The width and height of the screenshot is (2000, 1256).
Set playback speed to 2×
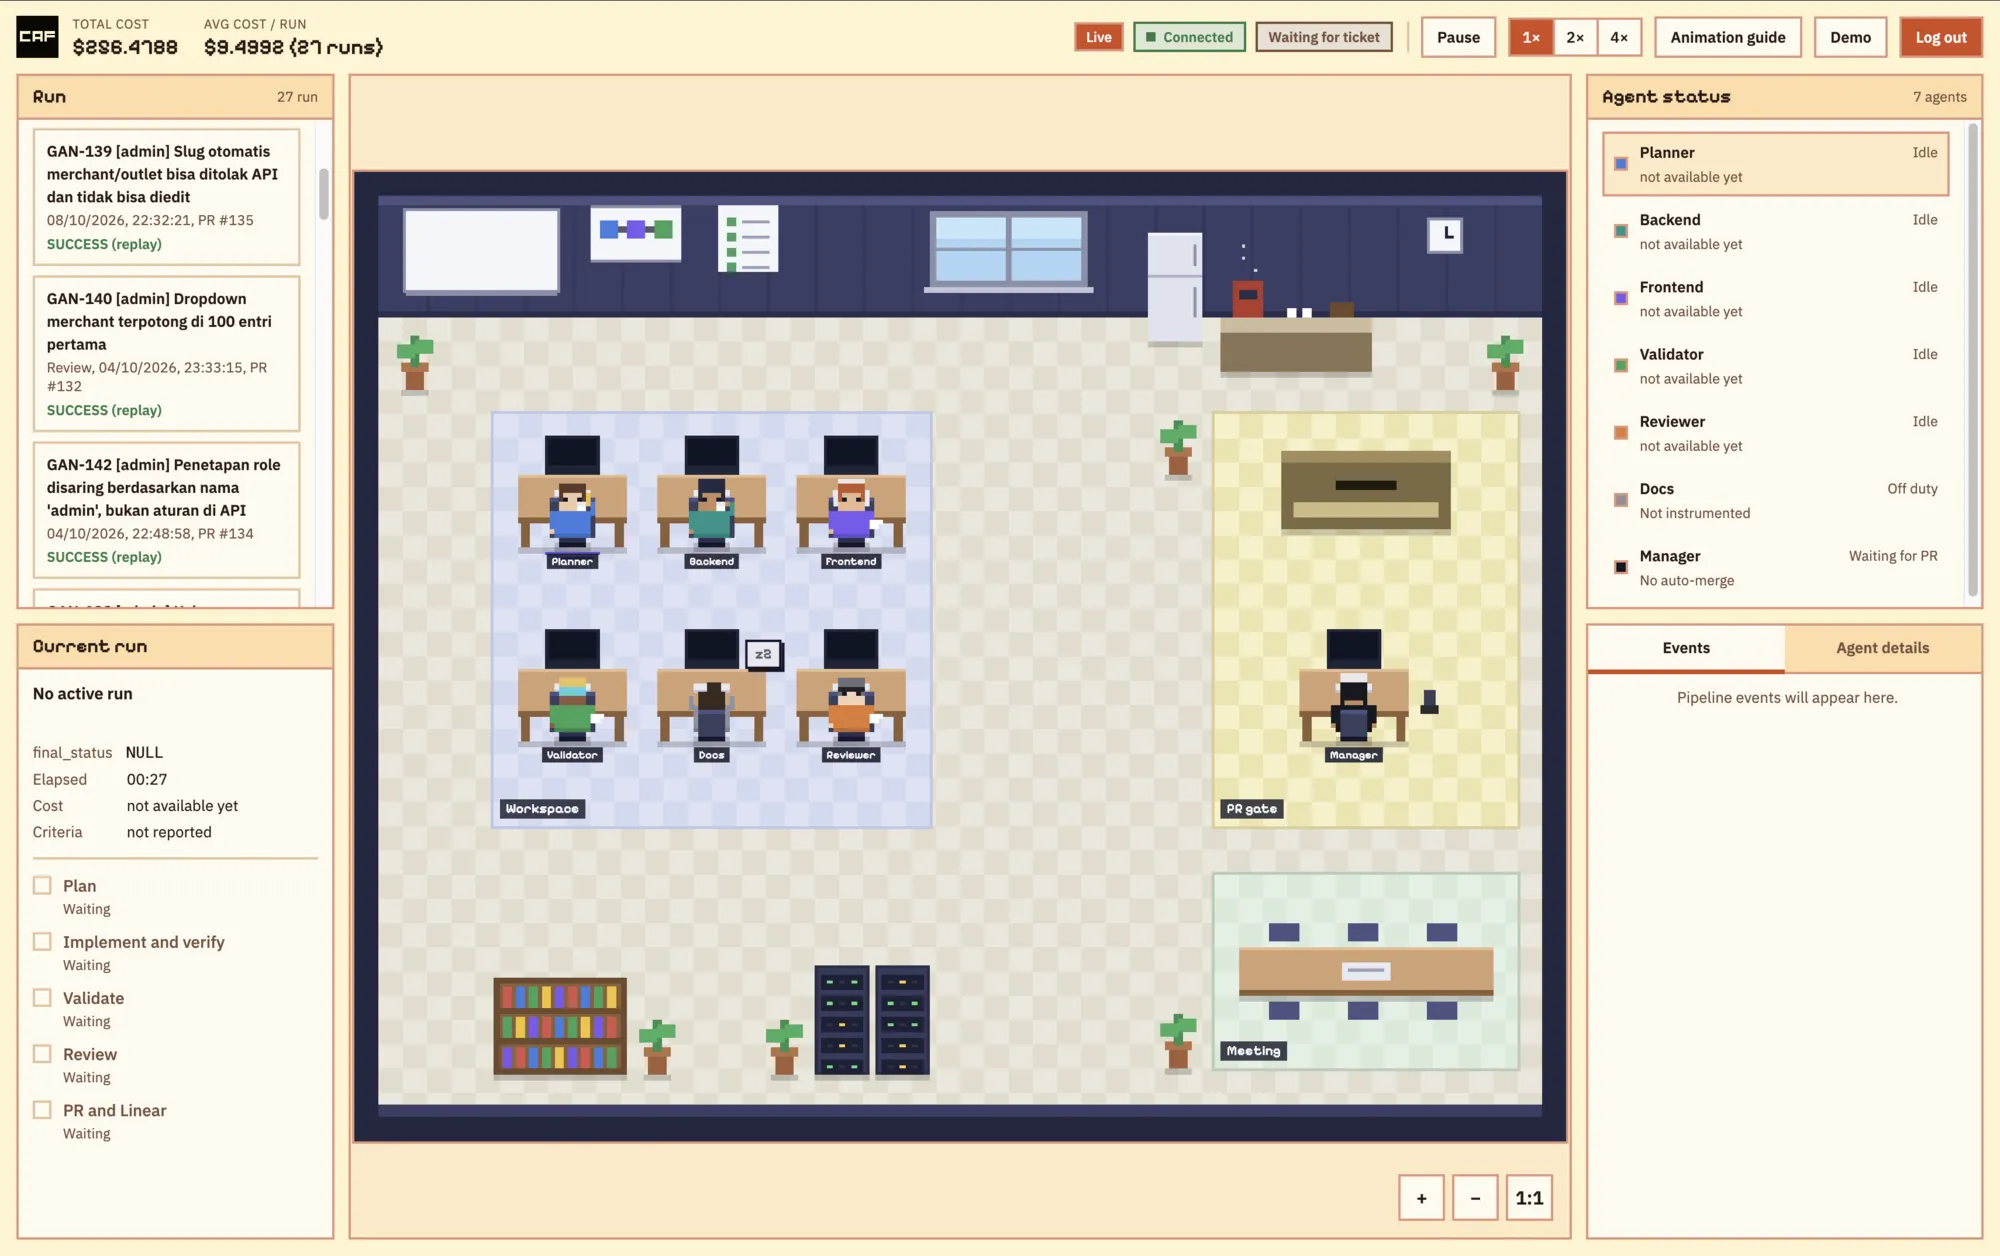coord(1575,37)
